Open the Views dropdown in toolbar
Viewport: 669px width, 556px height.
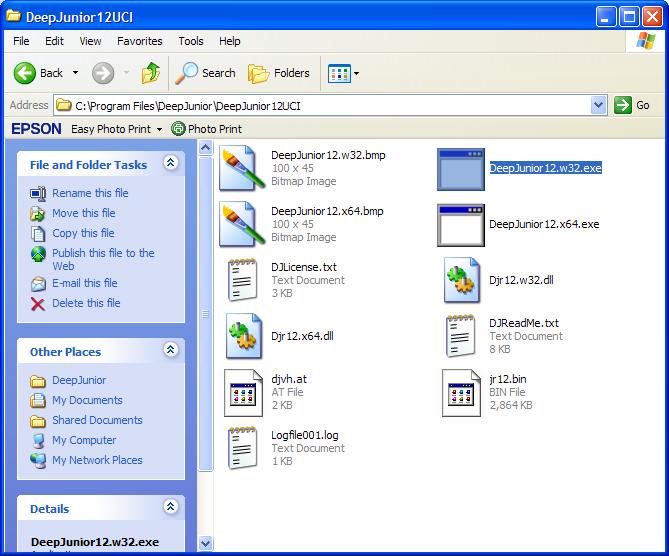[x=343, y=73]
